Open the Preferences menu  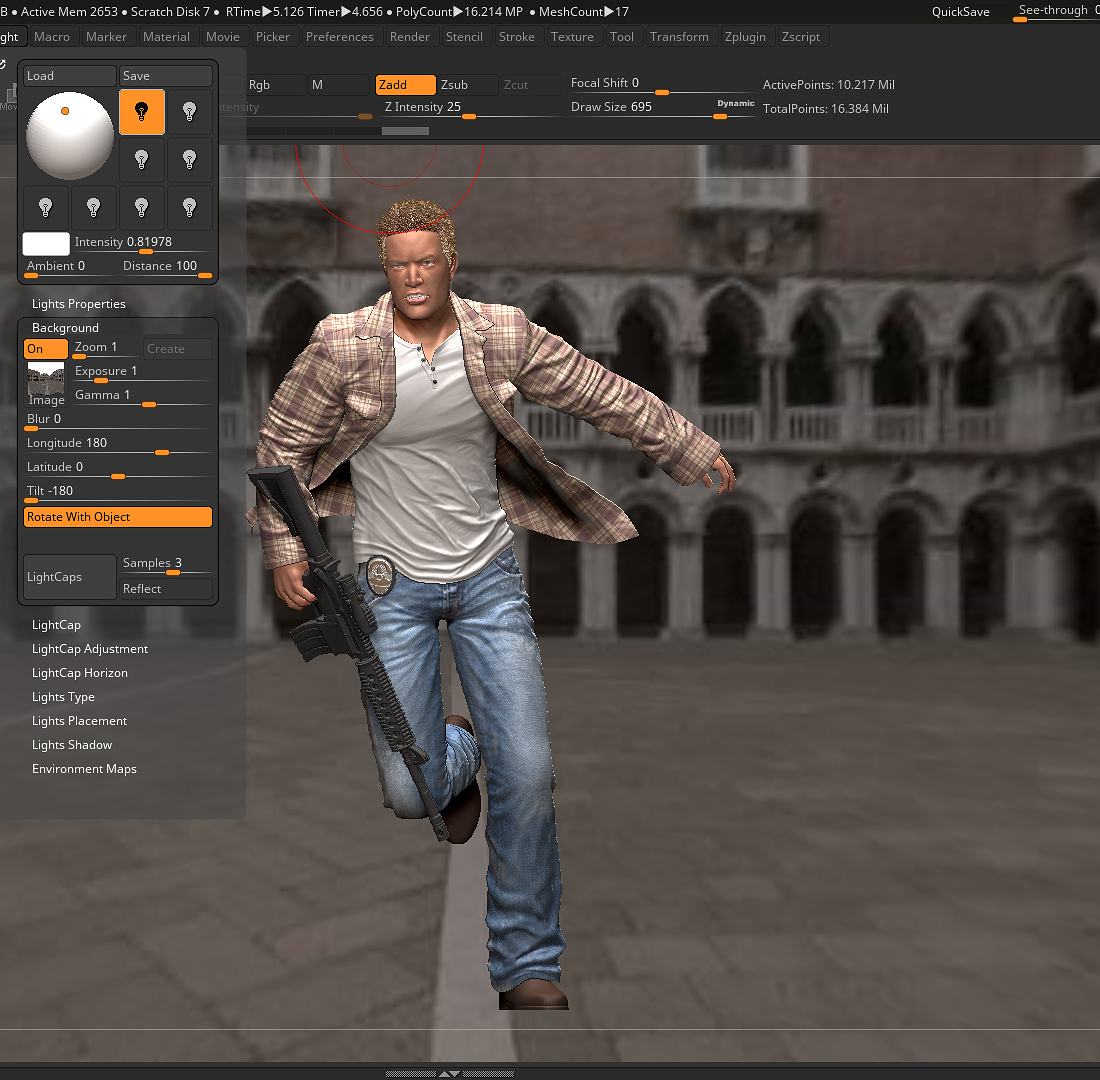(x=340, y=36)
